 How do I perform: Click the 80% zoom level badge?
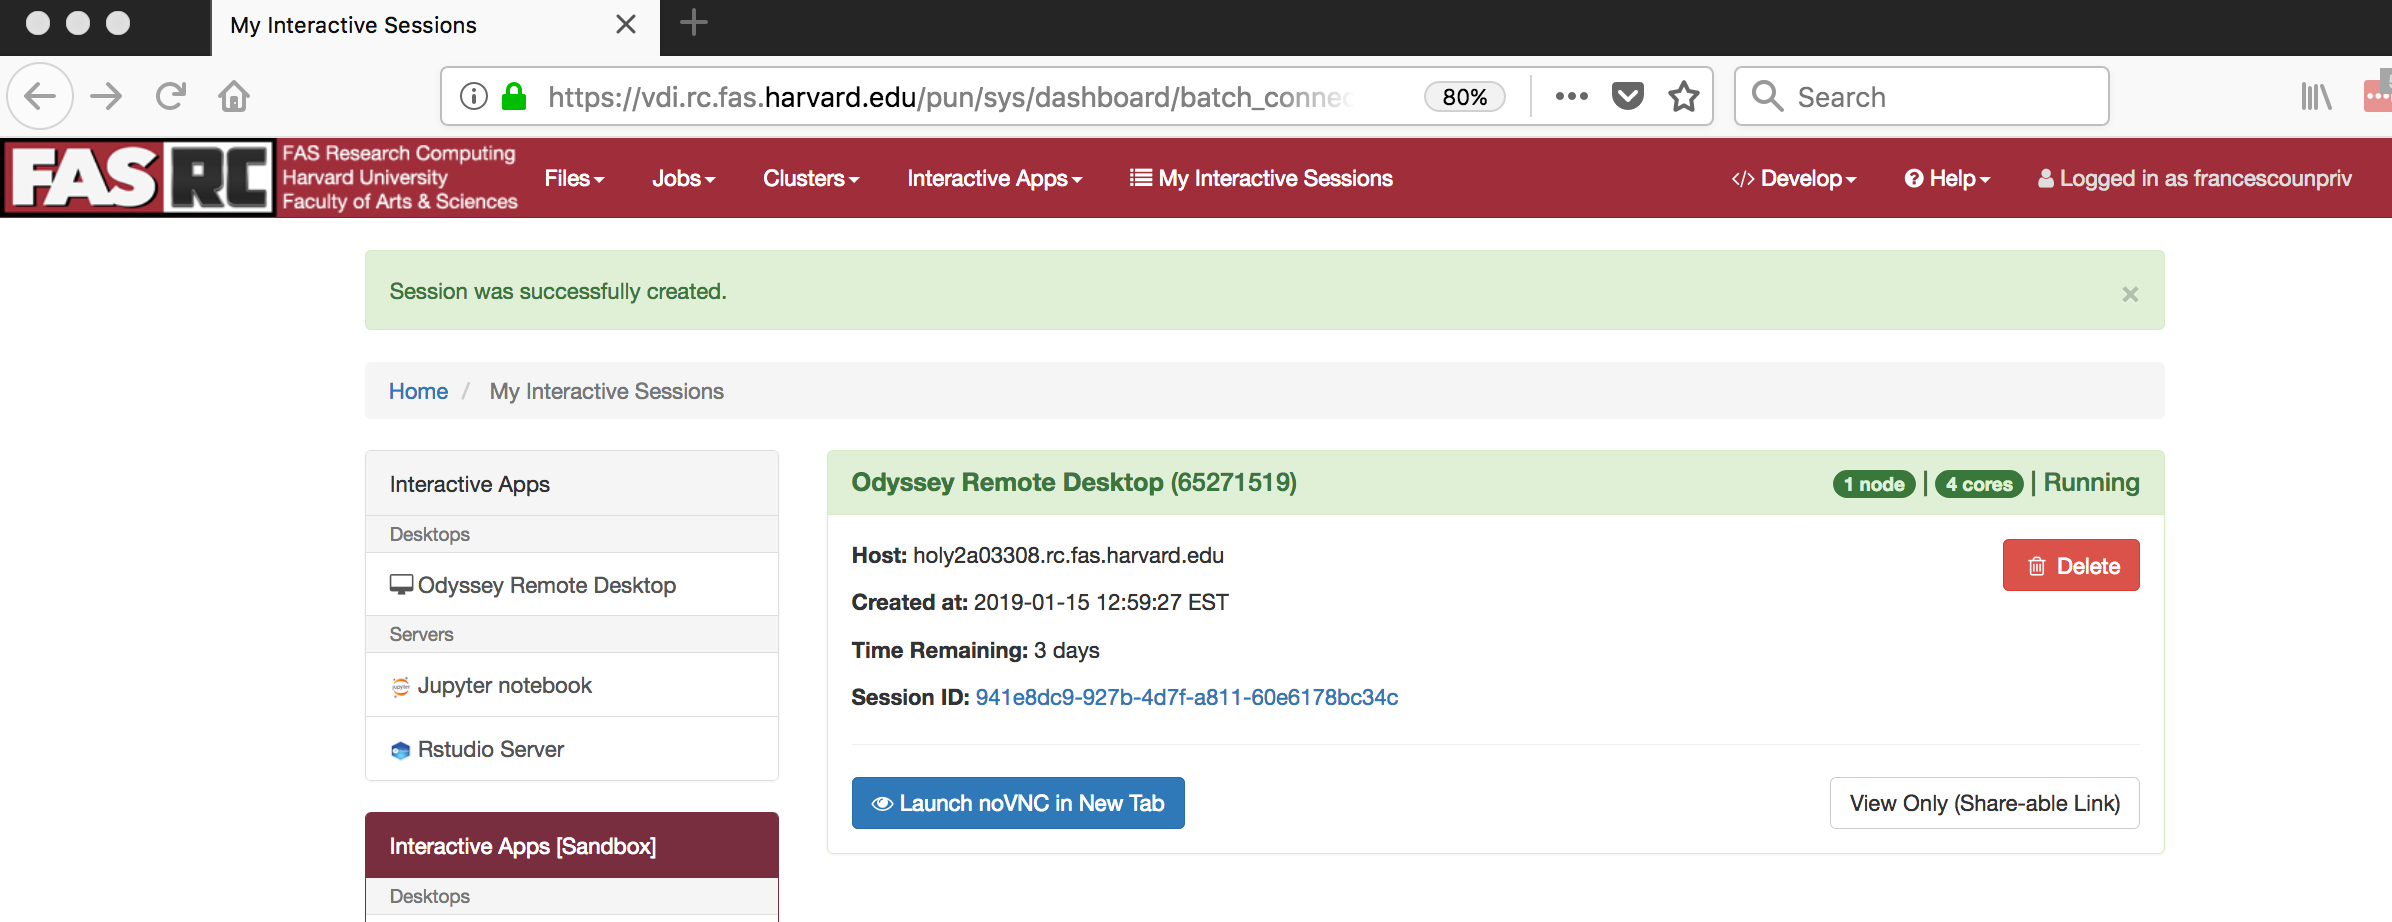coord(1465,97)
